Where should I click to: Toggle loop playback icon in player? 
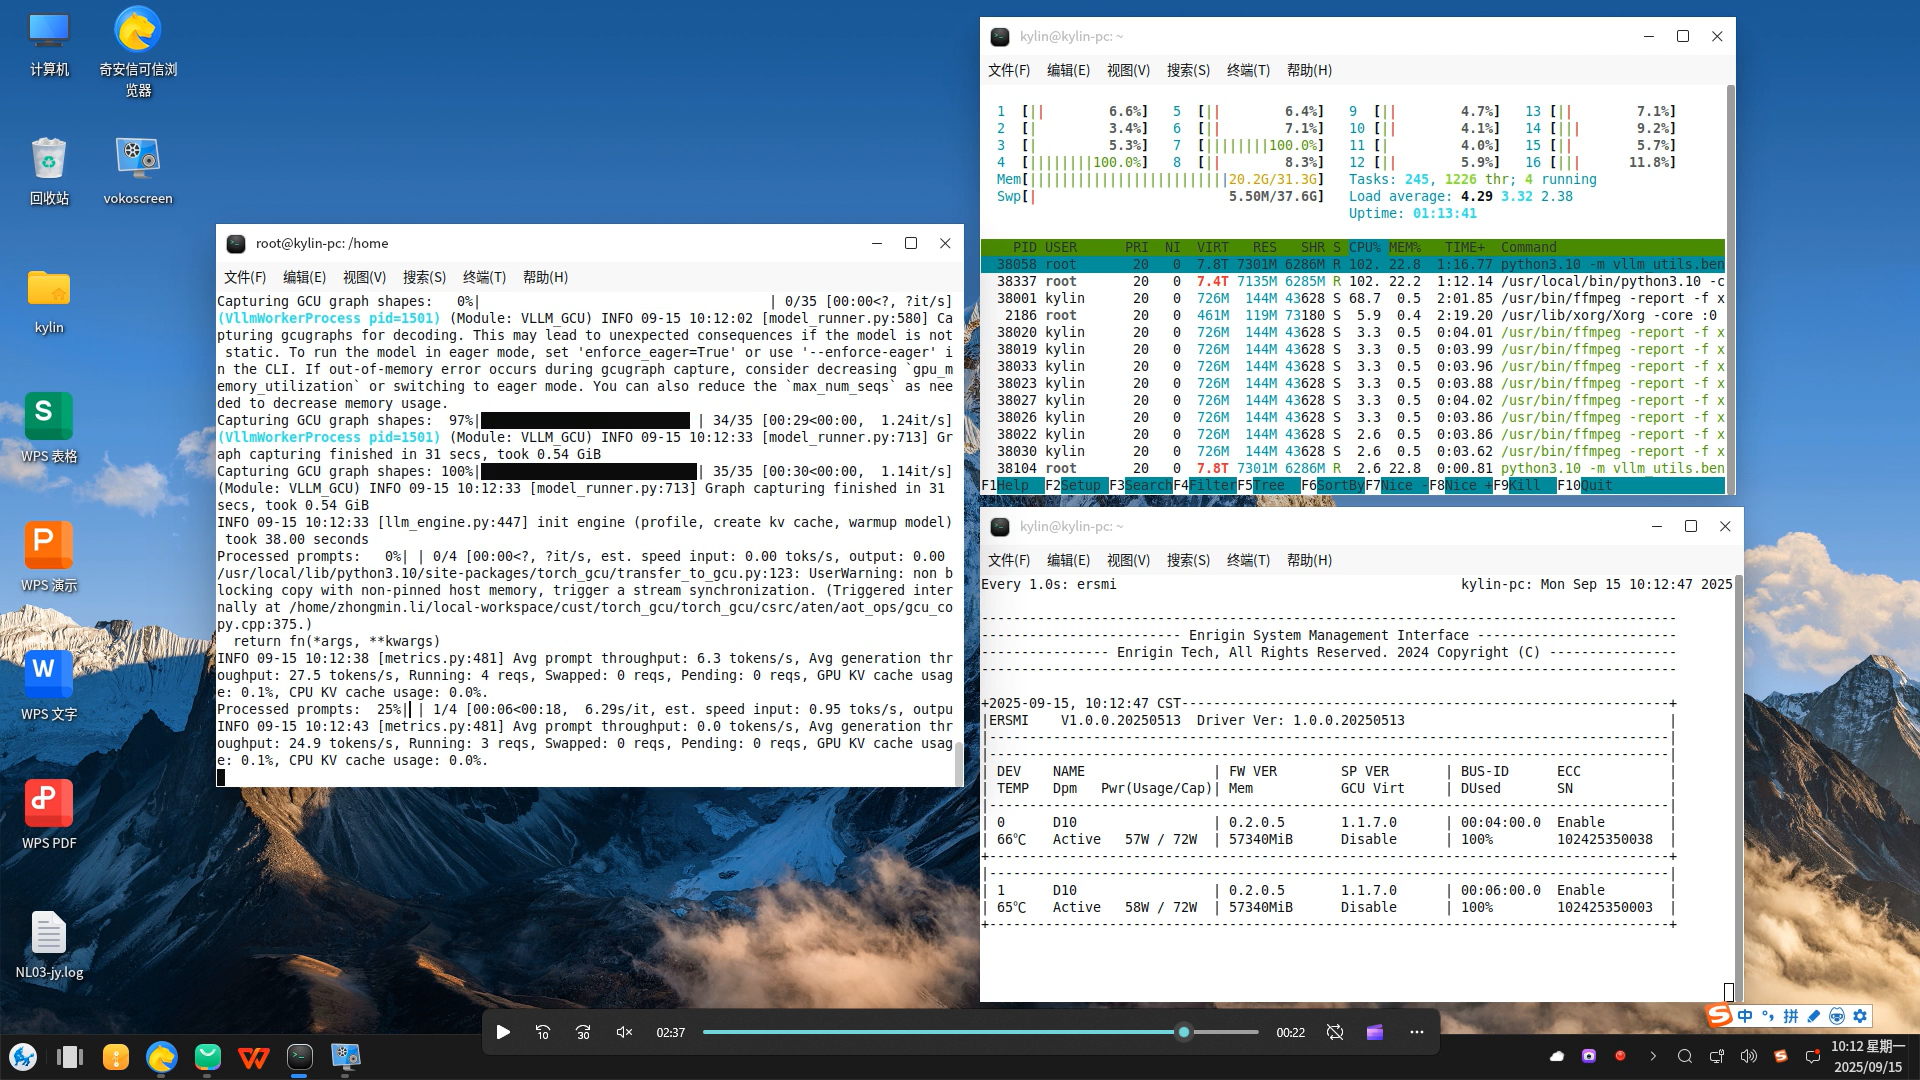pyautogui.click(x=1335, y=1032)
